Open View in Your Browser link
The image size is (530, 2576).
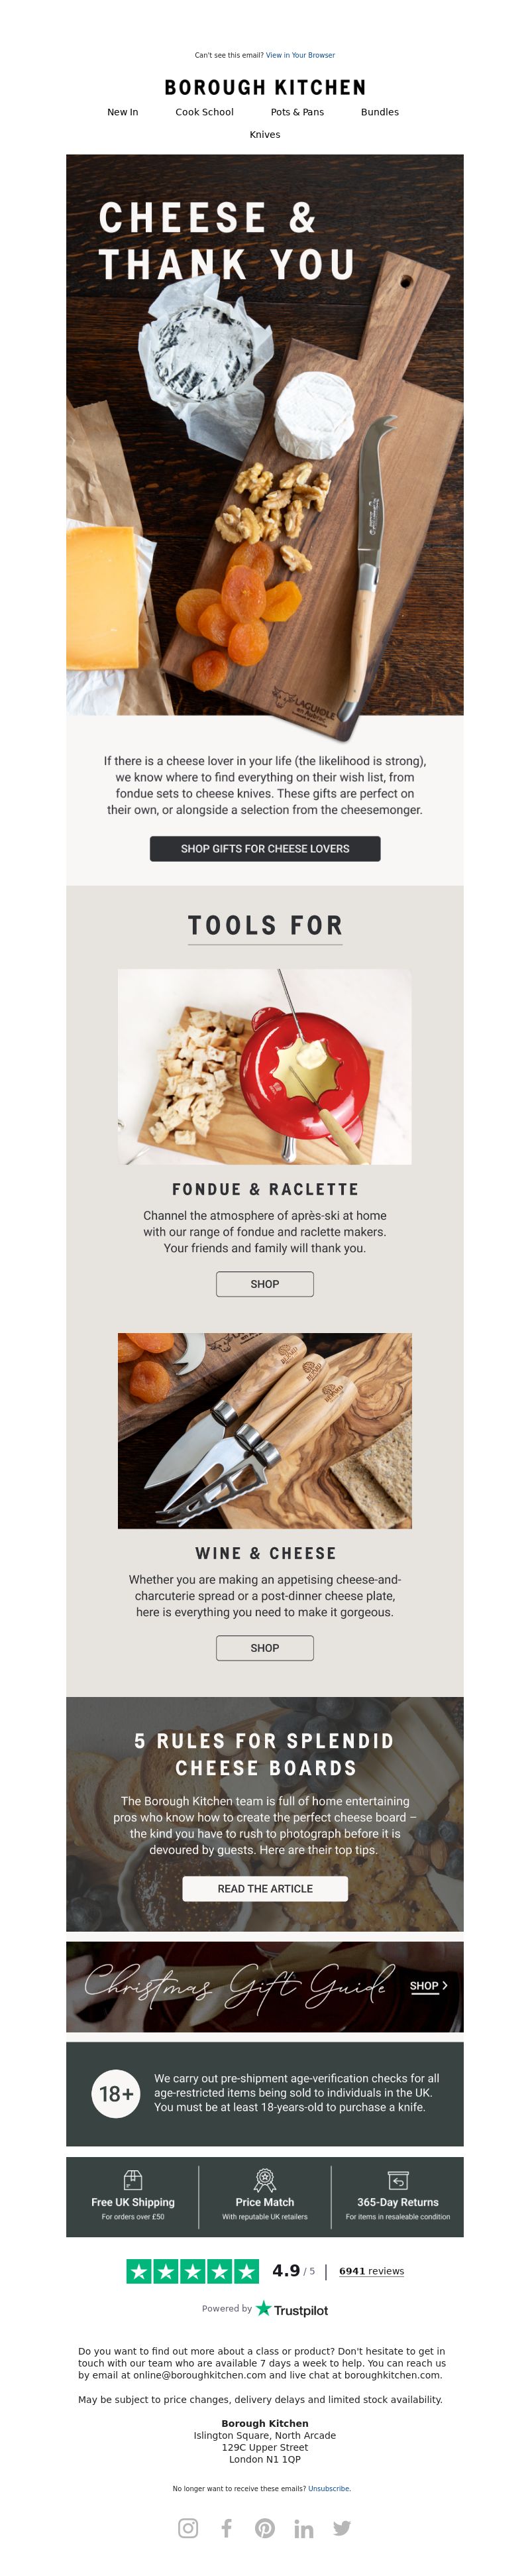coord(300,55)
